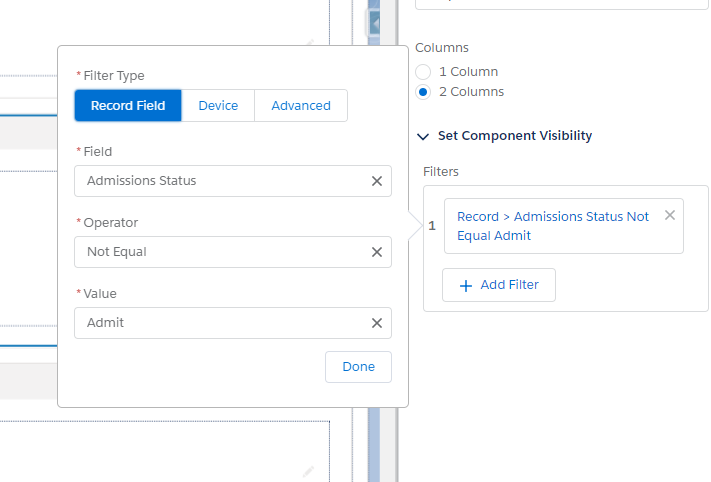Image resolution: width=711 pixels, height=482 pixels.
Task: Remove the Admissions Status filter pill
Action: [x=670, y=215]
